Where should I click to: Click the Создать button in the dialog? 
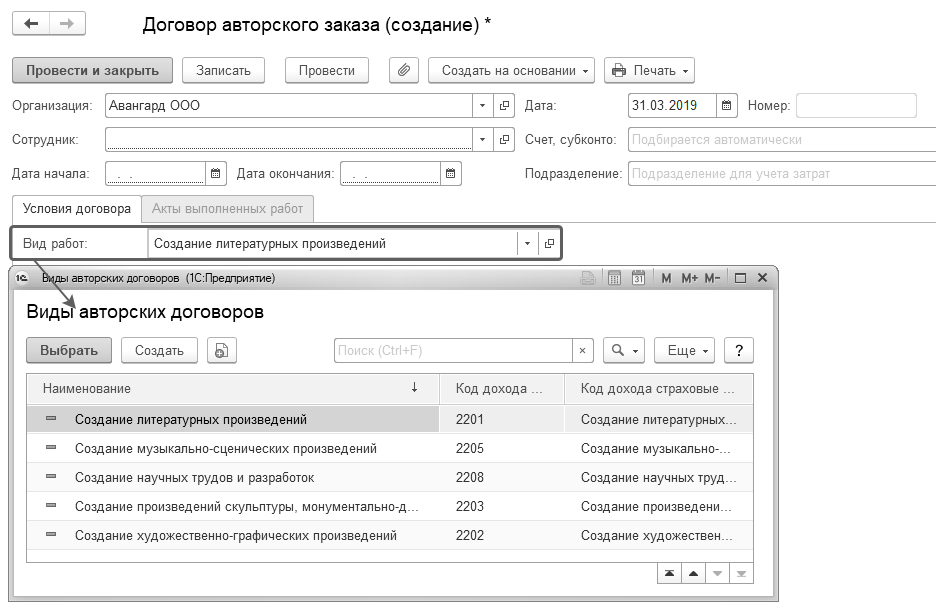tap(159, 350)
